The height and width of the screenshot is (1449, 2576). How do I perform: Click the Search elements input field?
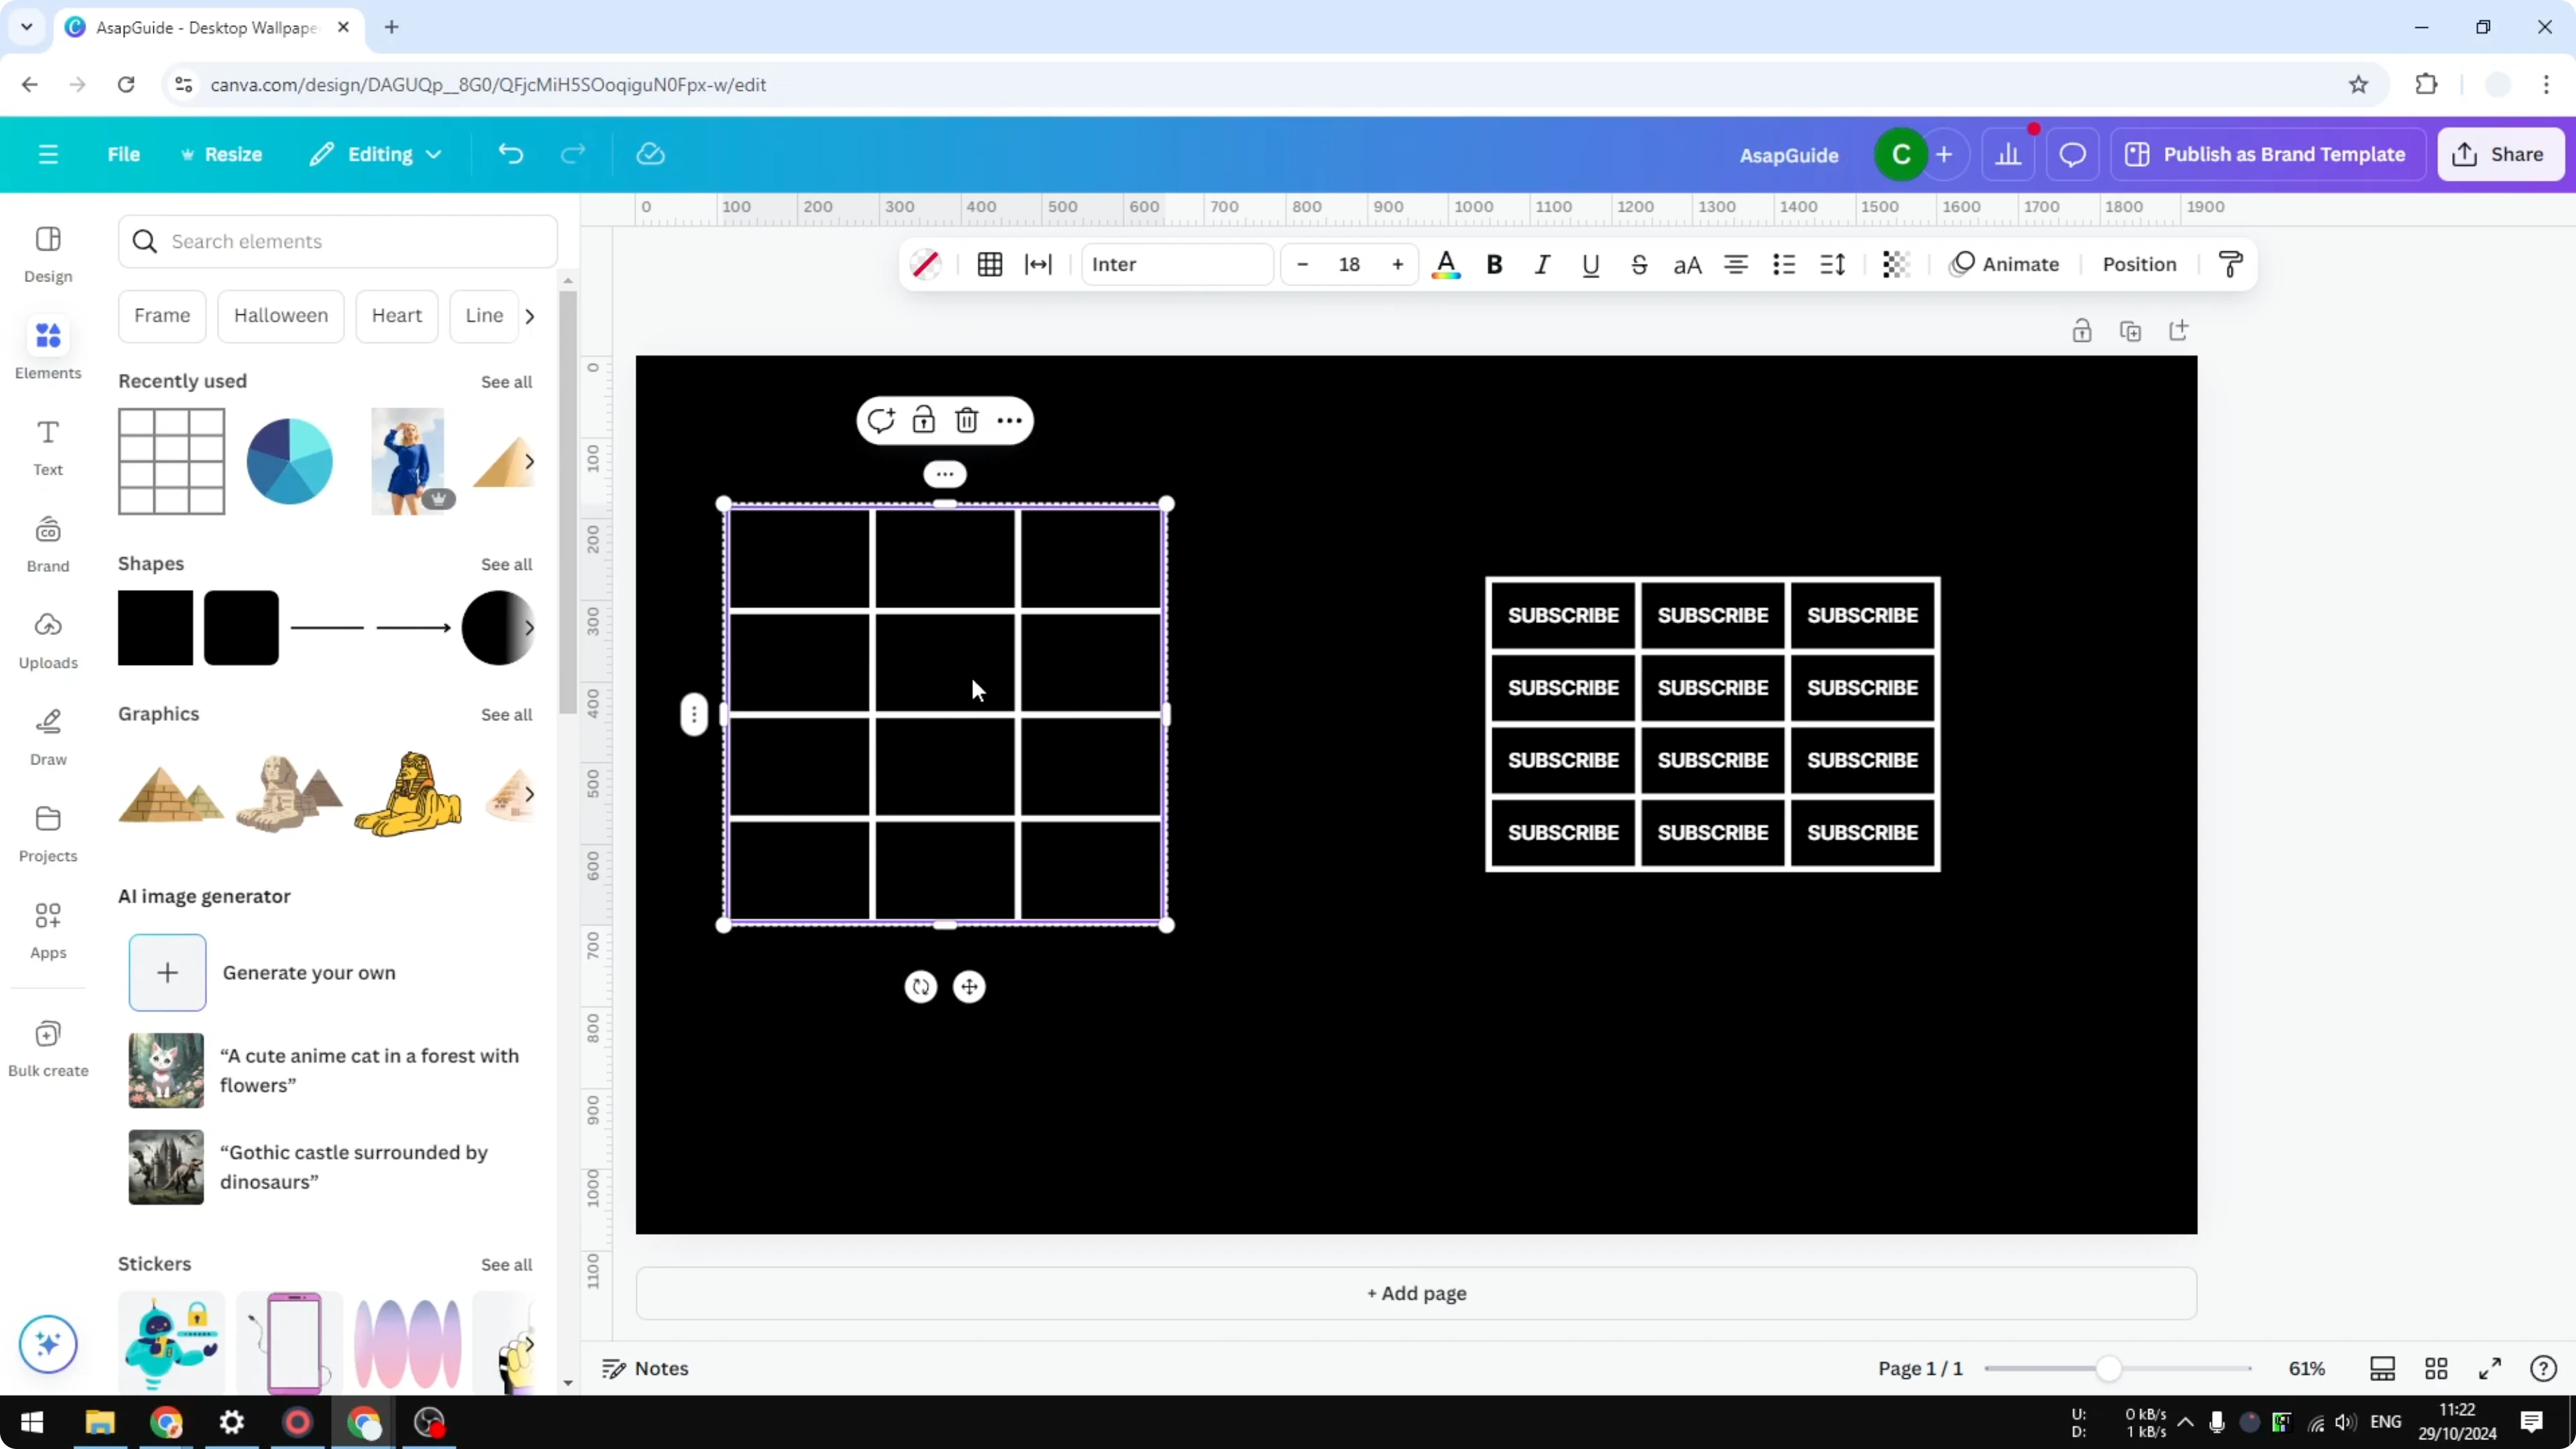(x=337, y=241)
